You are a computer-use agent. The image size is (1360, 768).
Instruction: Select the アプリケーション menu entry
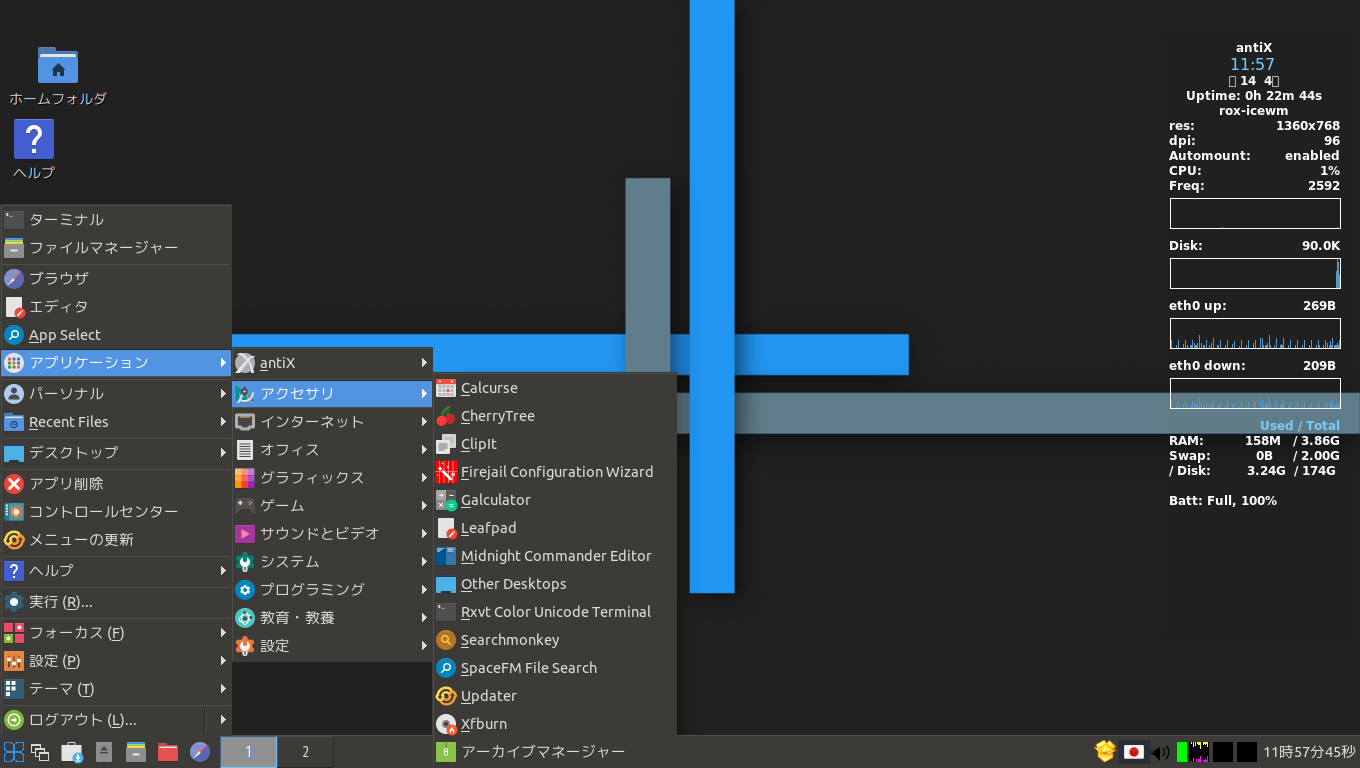coord(116,363)
